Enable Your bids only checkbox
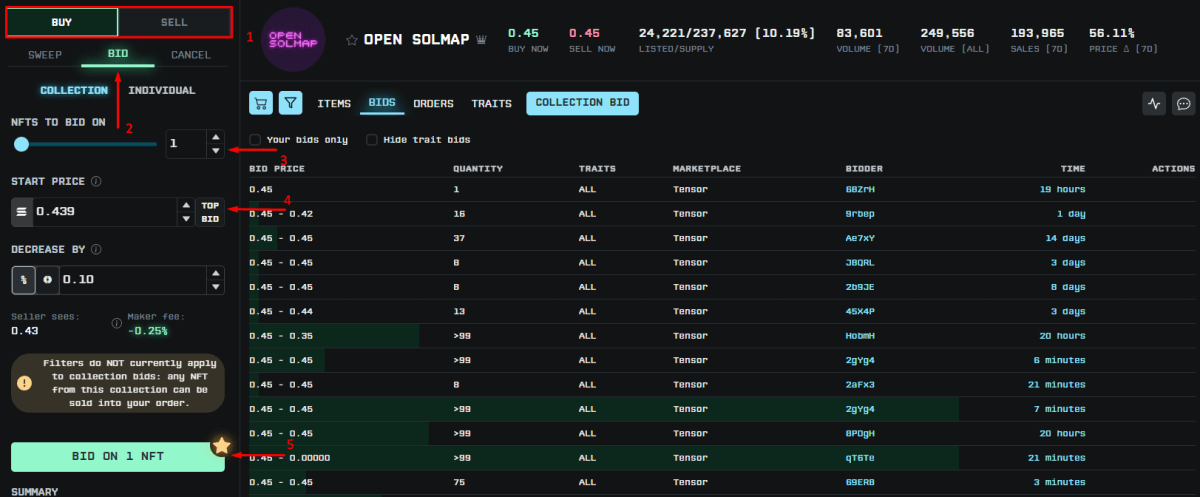The width and height of the screenshot is (1200, 497). 255,139
